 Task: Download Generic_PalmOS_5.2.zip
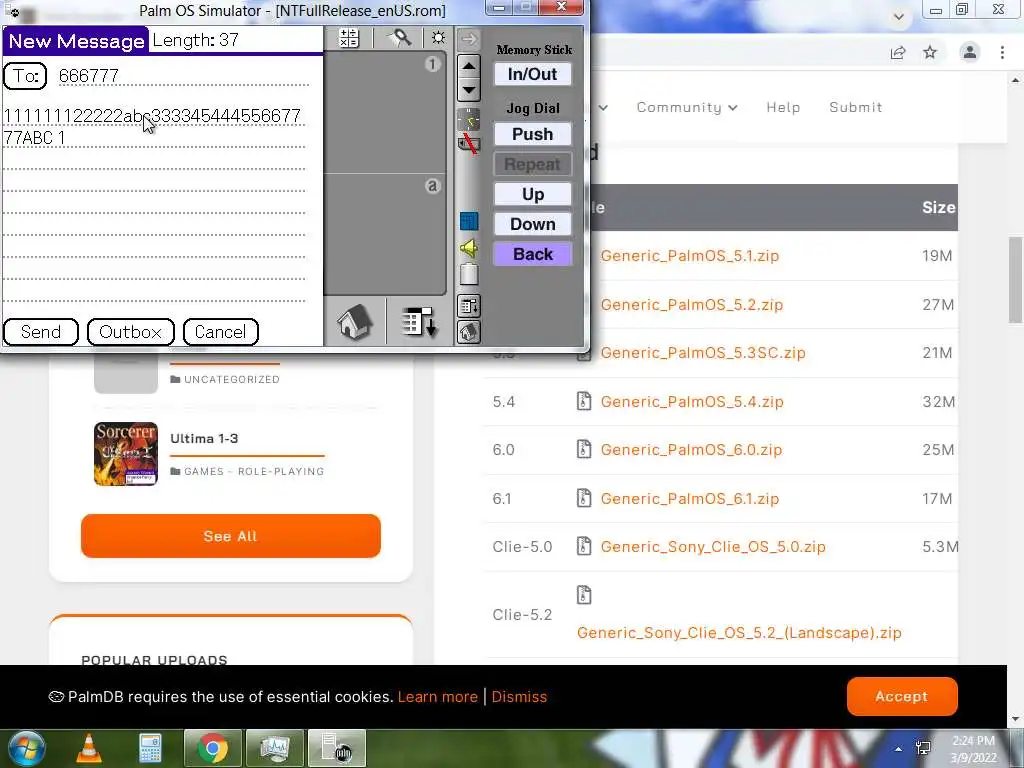click(x=692, y=304)
